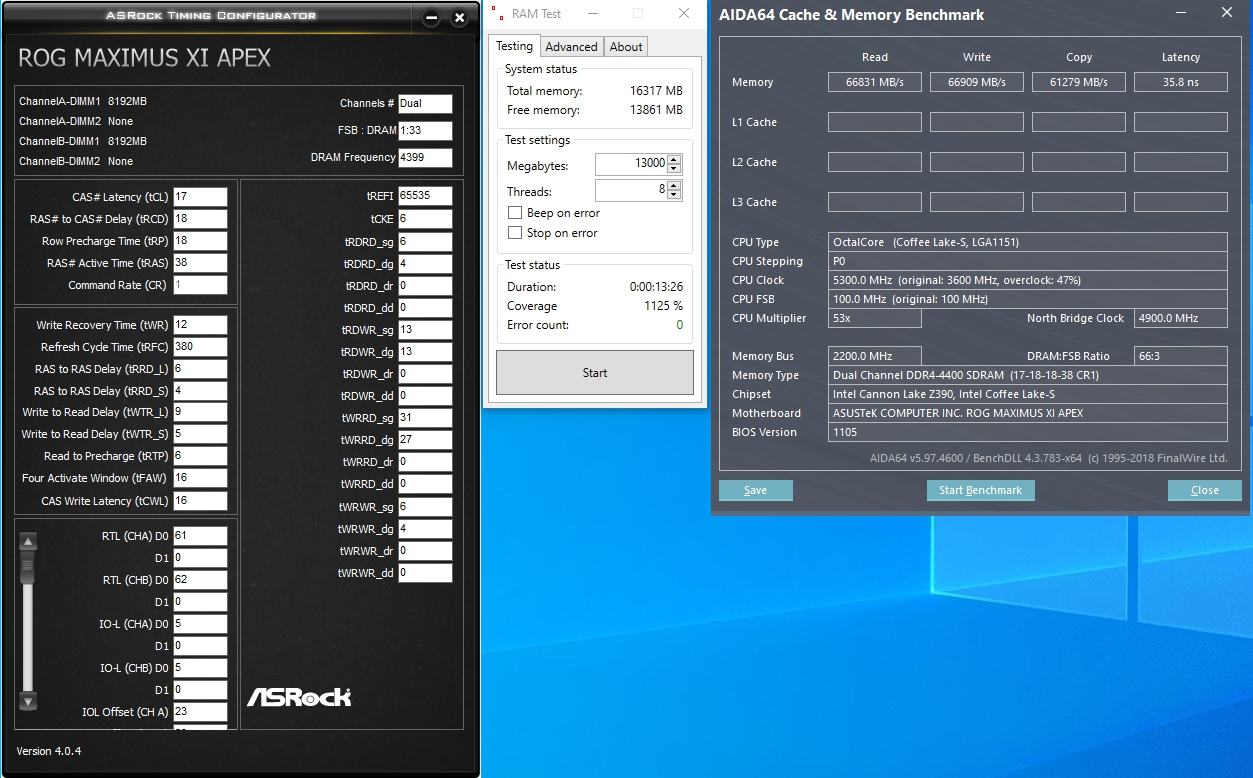Click the Start button in RAM Test

[x=595, y=373]
